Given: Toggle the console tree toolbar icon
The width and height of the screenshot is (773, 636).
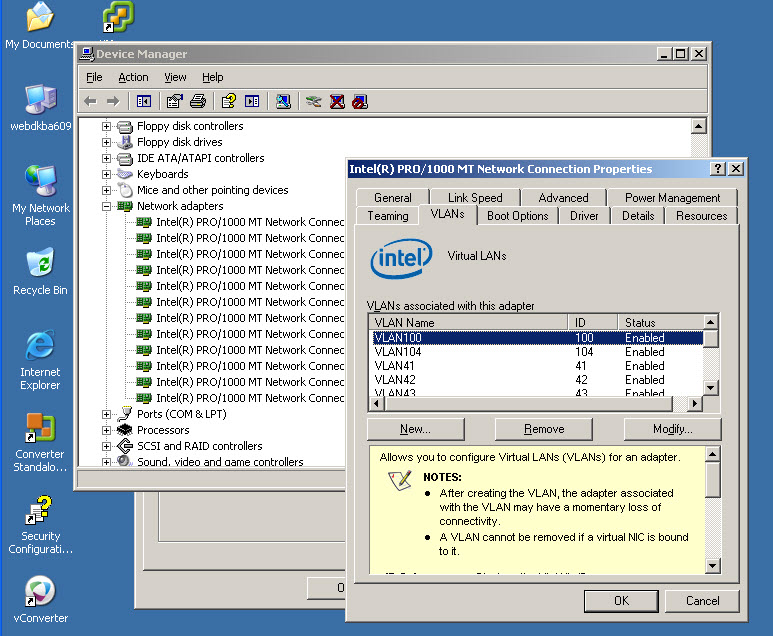Looking at the screenshot, I should (144, 102).
